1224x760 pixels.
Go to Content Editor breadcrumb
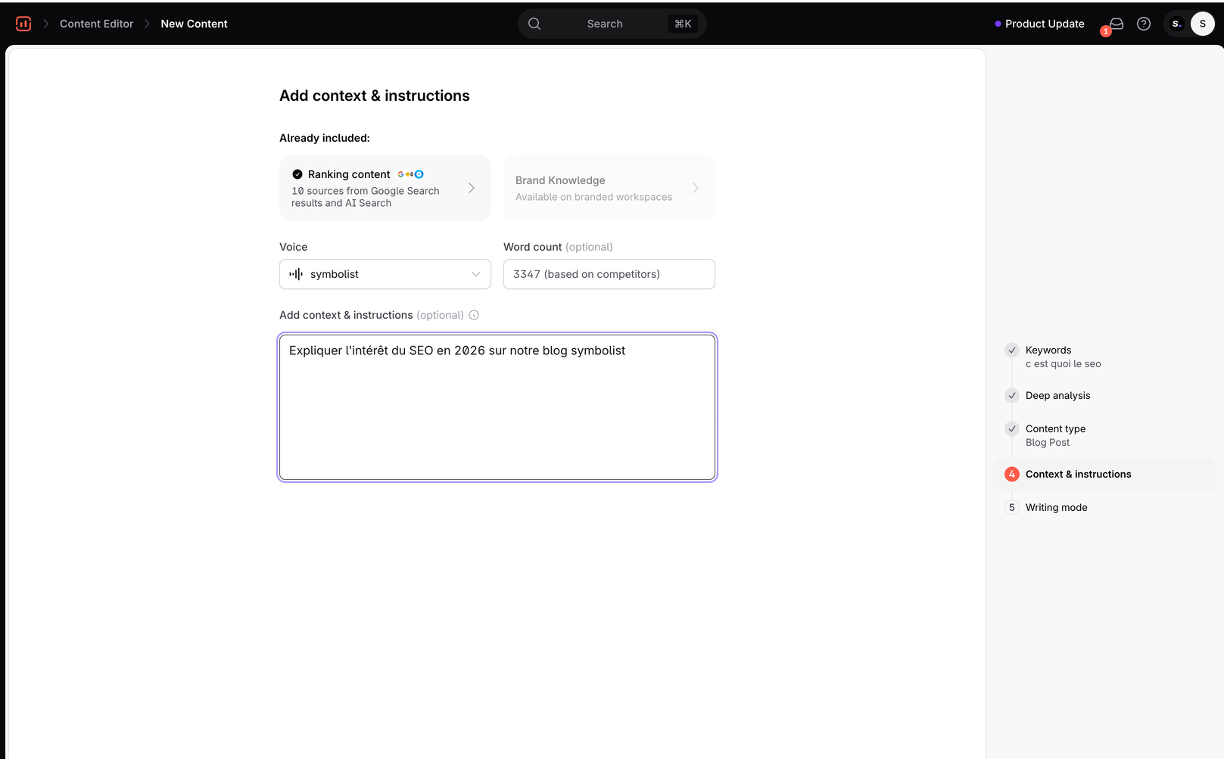[x=96, y=24]
